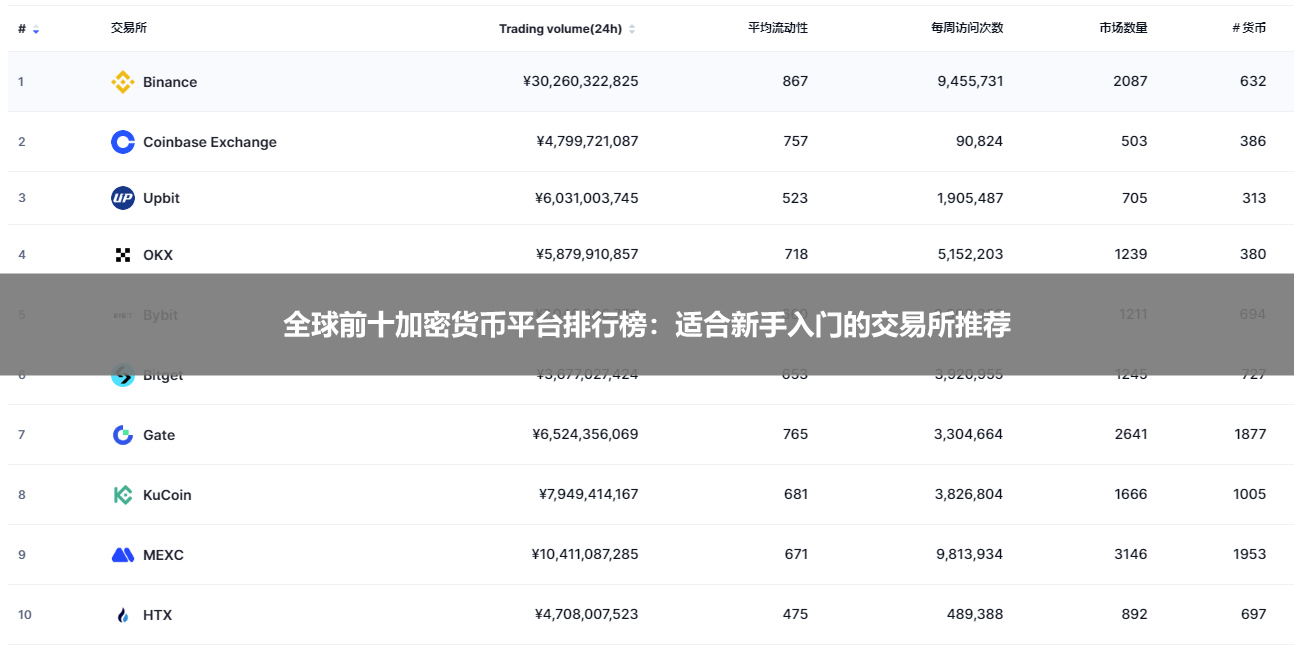This screenshot has width=1294, height=649.
Task: Click Upbit liquidity score 523
Action: tap(795, 198)
